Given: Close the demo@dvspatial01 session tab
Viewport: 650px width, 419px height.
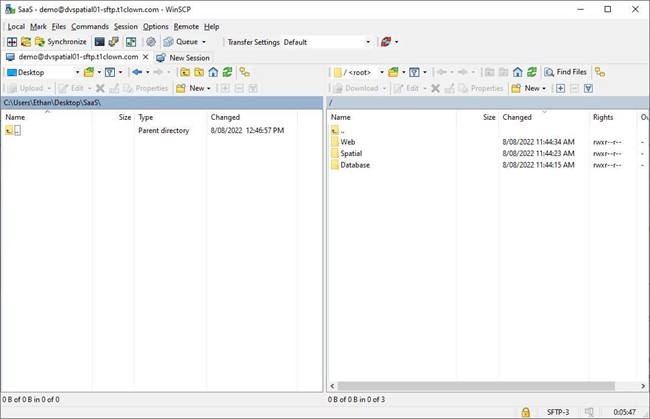Looking at the screenshot, I should 146,57.
